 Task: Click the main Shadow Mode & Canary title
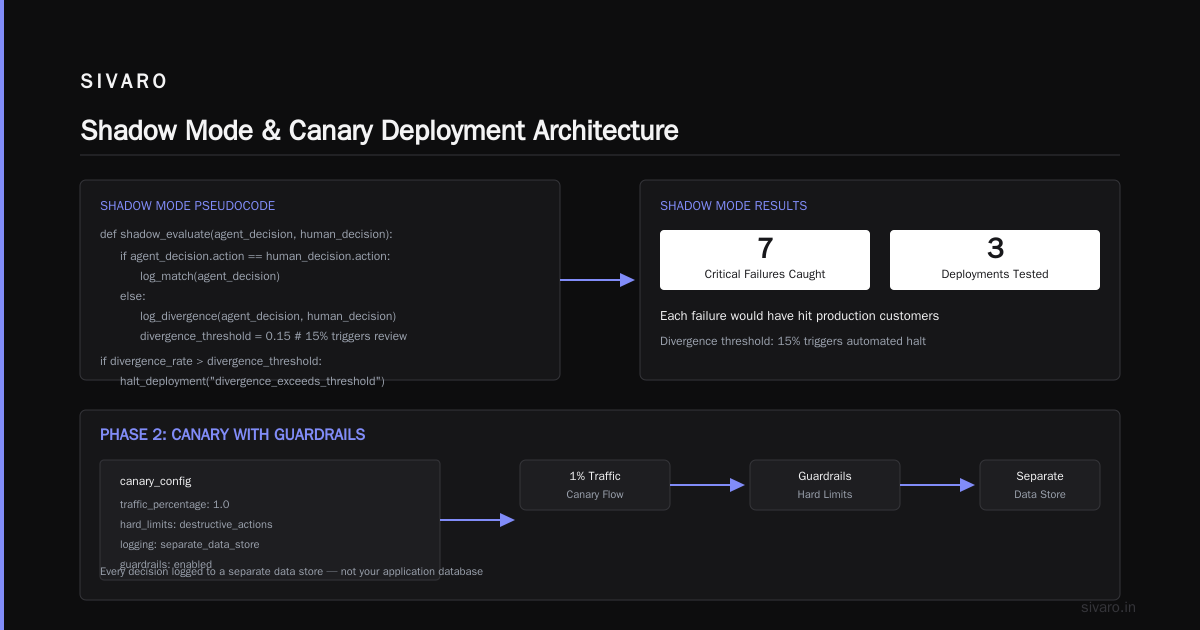(379, 130)
